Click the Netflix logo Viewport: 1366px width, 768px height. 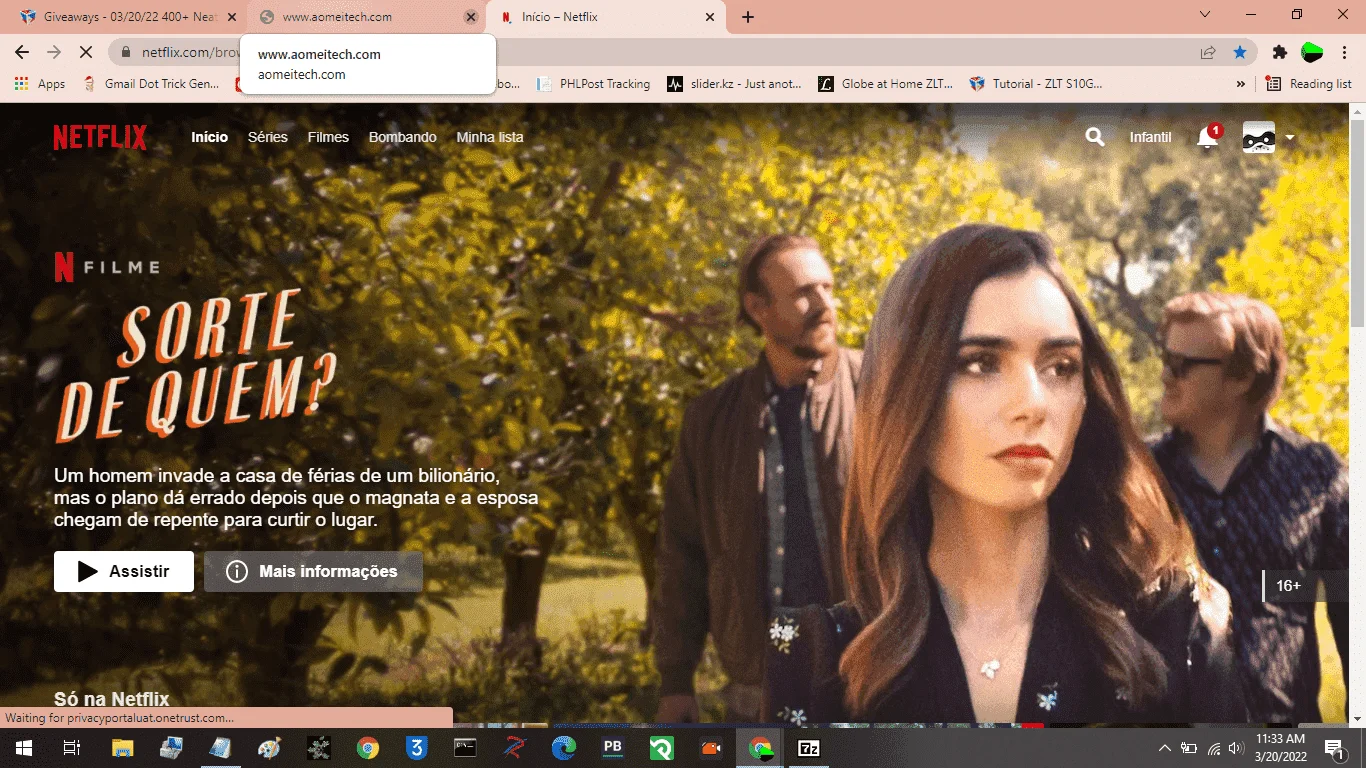pyautogui.click(x=100, y=137)
